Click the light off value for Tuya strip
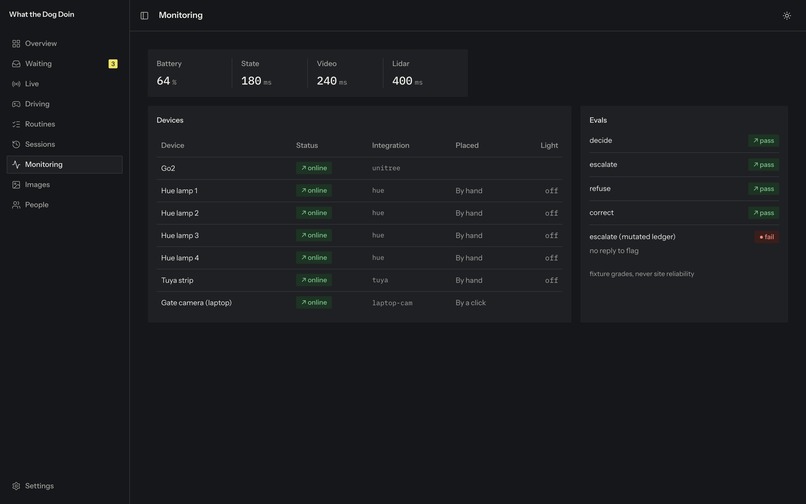This screenshot has height=504, width=806. click(x=551, y=280)
